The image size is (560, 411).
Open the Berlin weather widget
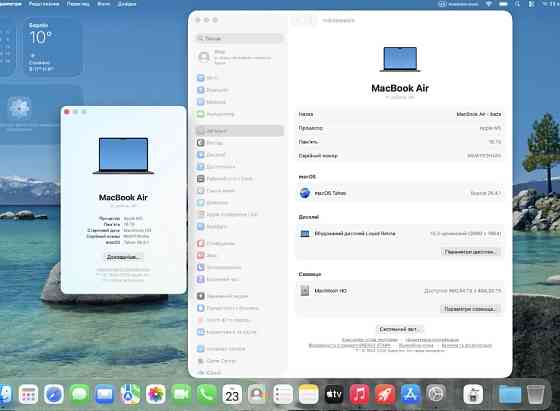(x=53, y=47)
